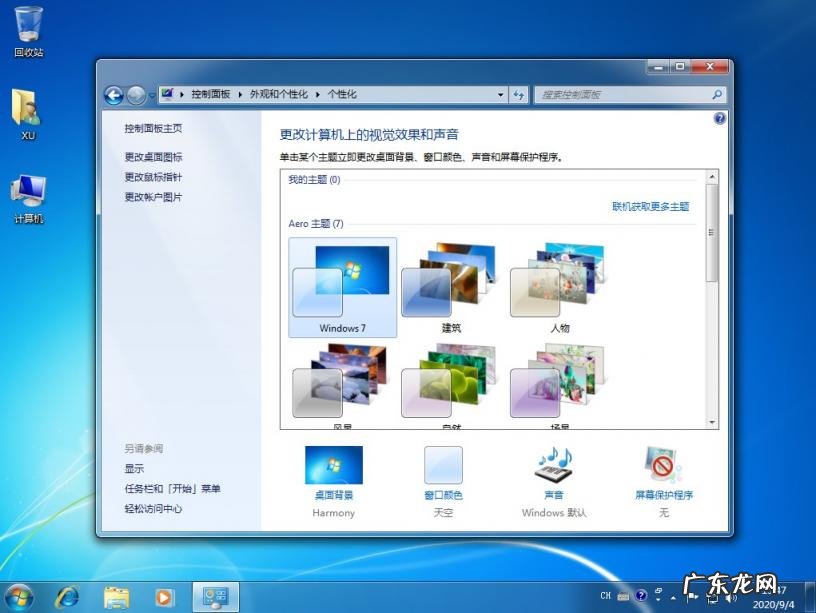This screenshot has height=613, width=816.
Task: Click the 联机获取更多主题 link
Action: pos(650,207)
